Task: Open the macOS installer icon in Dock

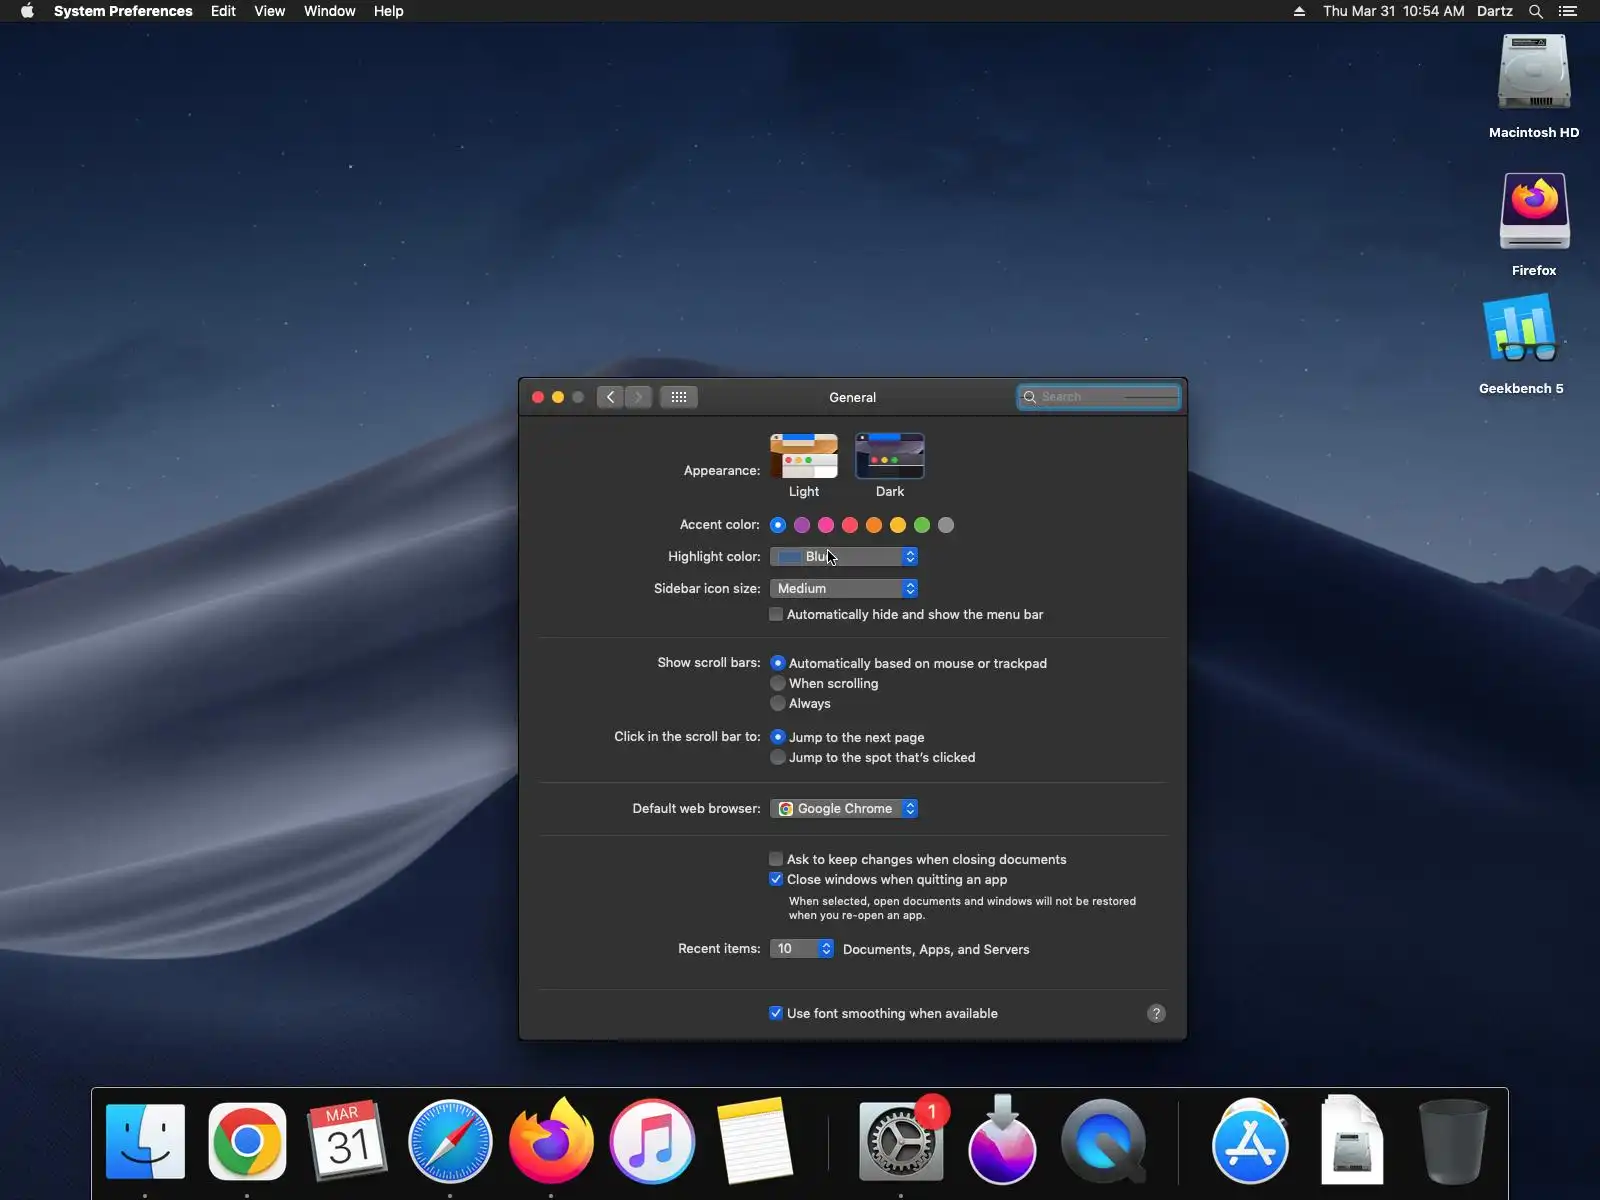Action: 1002,1140
